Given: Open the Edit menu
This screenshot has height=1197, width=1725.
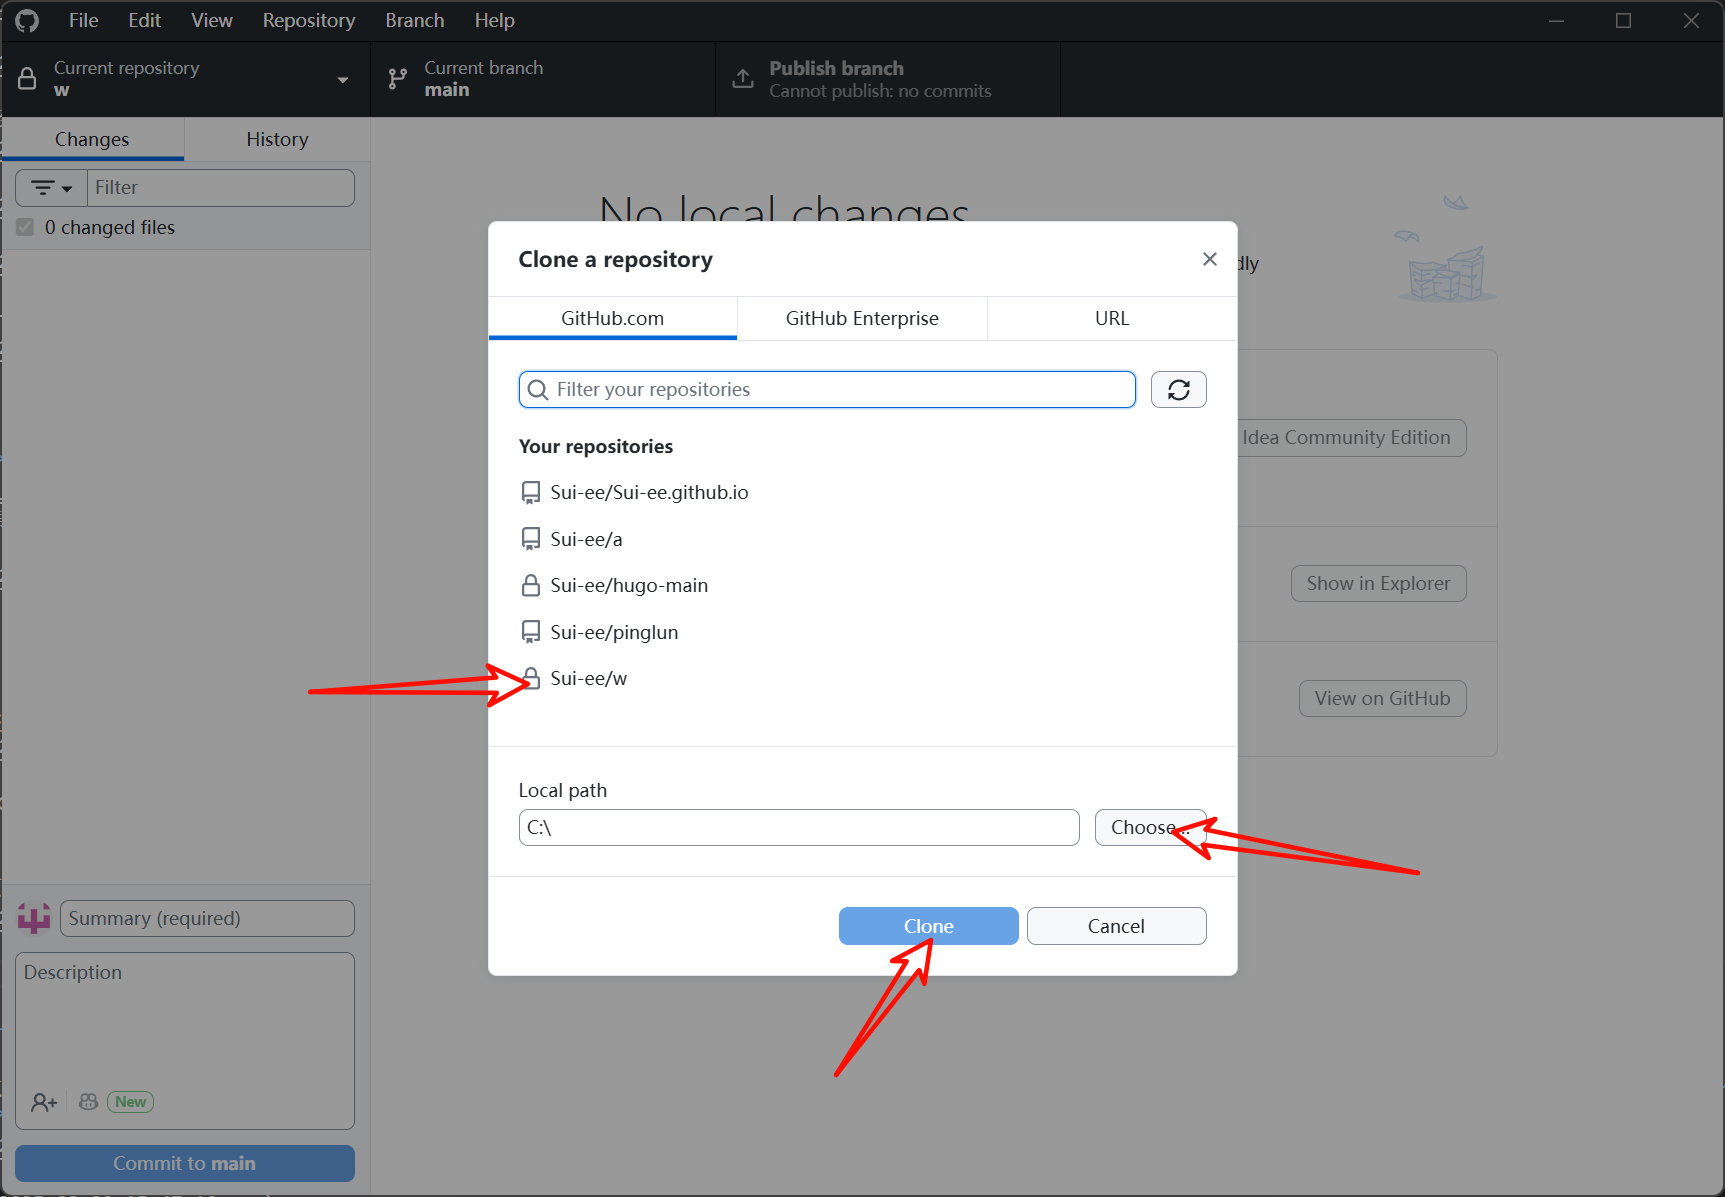Looking at the screenshot, I should pos(144,20).
